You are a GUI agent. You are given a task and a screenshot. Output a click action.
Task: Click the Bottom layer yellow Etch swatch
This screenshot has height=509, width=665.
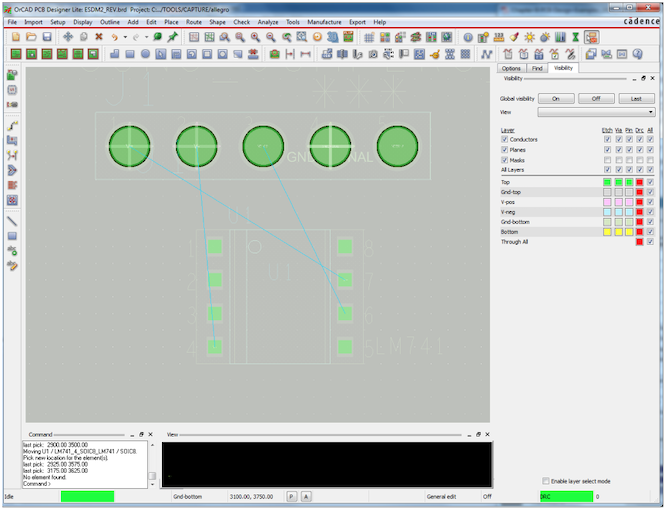607,231
